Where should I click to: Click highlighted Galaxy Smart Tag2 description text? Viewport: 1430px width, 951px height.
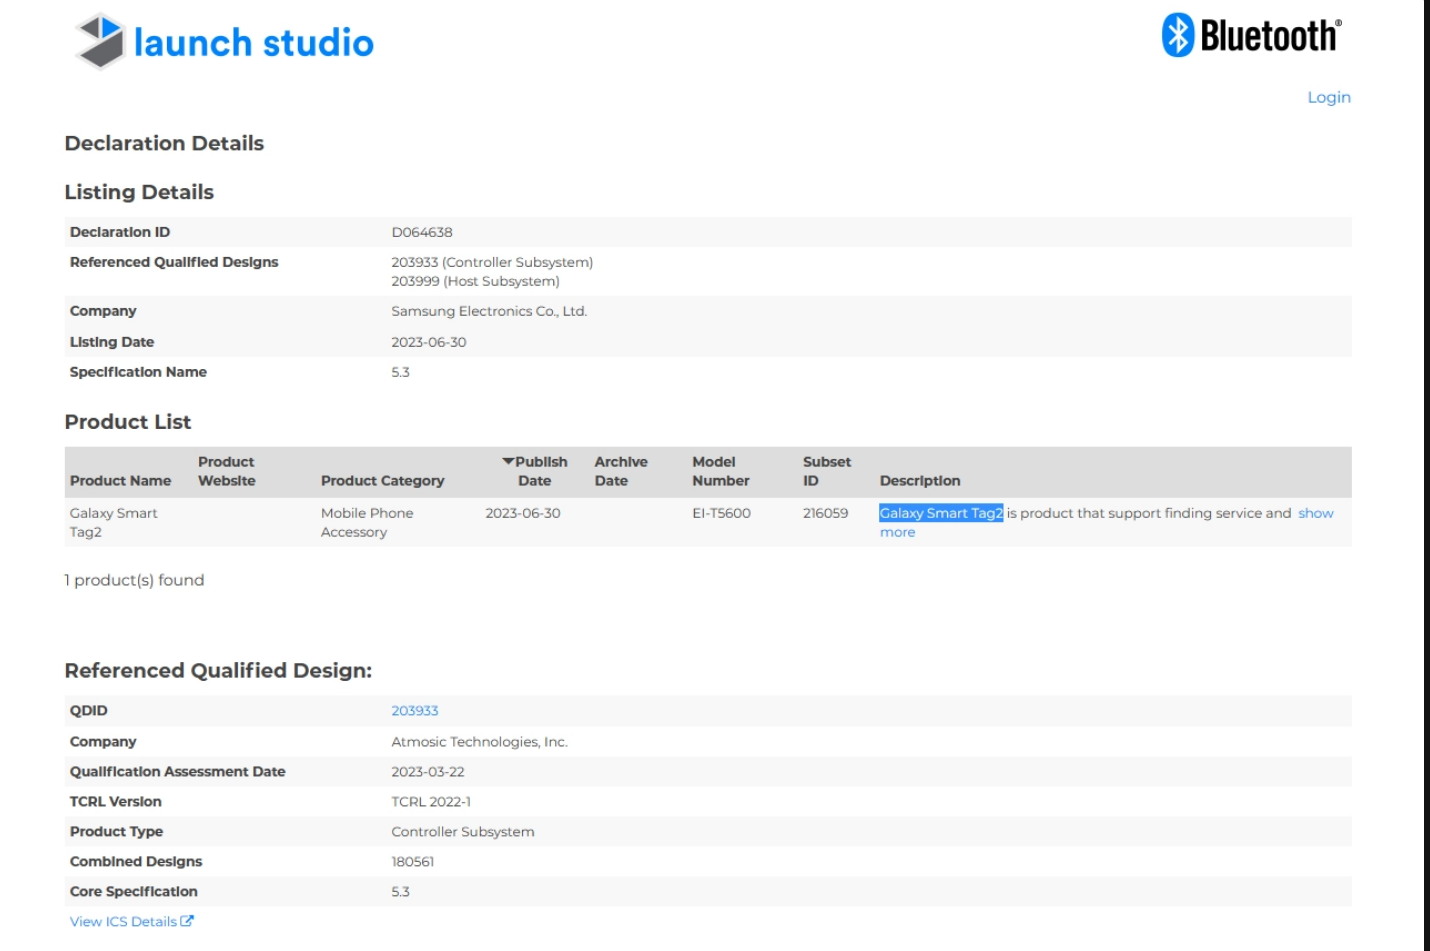940,513
